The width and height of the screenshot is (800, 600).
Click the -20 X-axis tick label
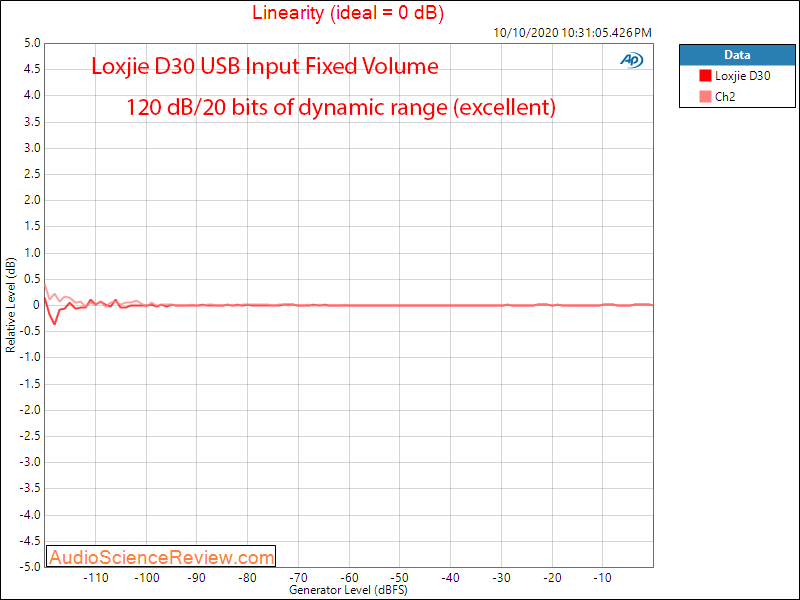(x=552, y=578)
